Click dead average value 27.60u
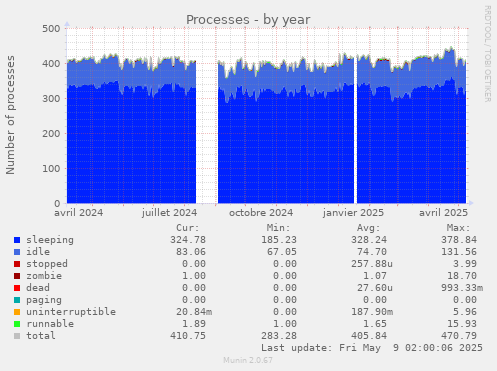The width and height of the screenshot is (497, 371). 375,288
